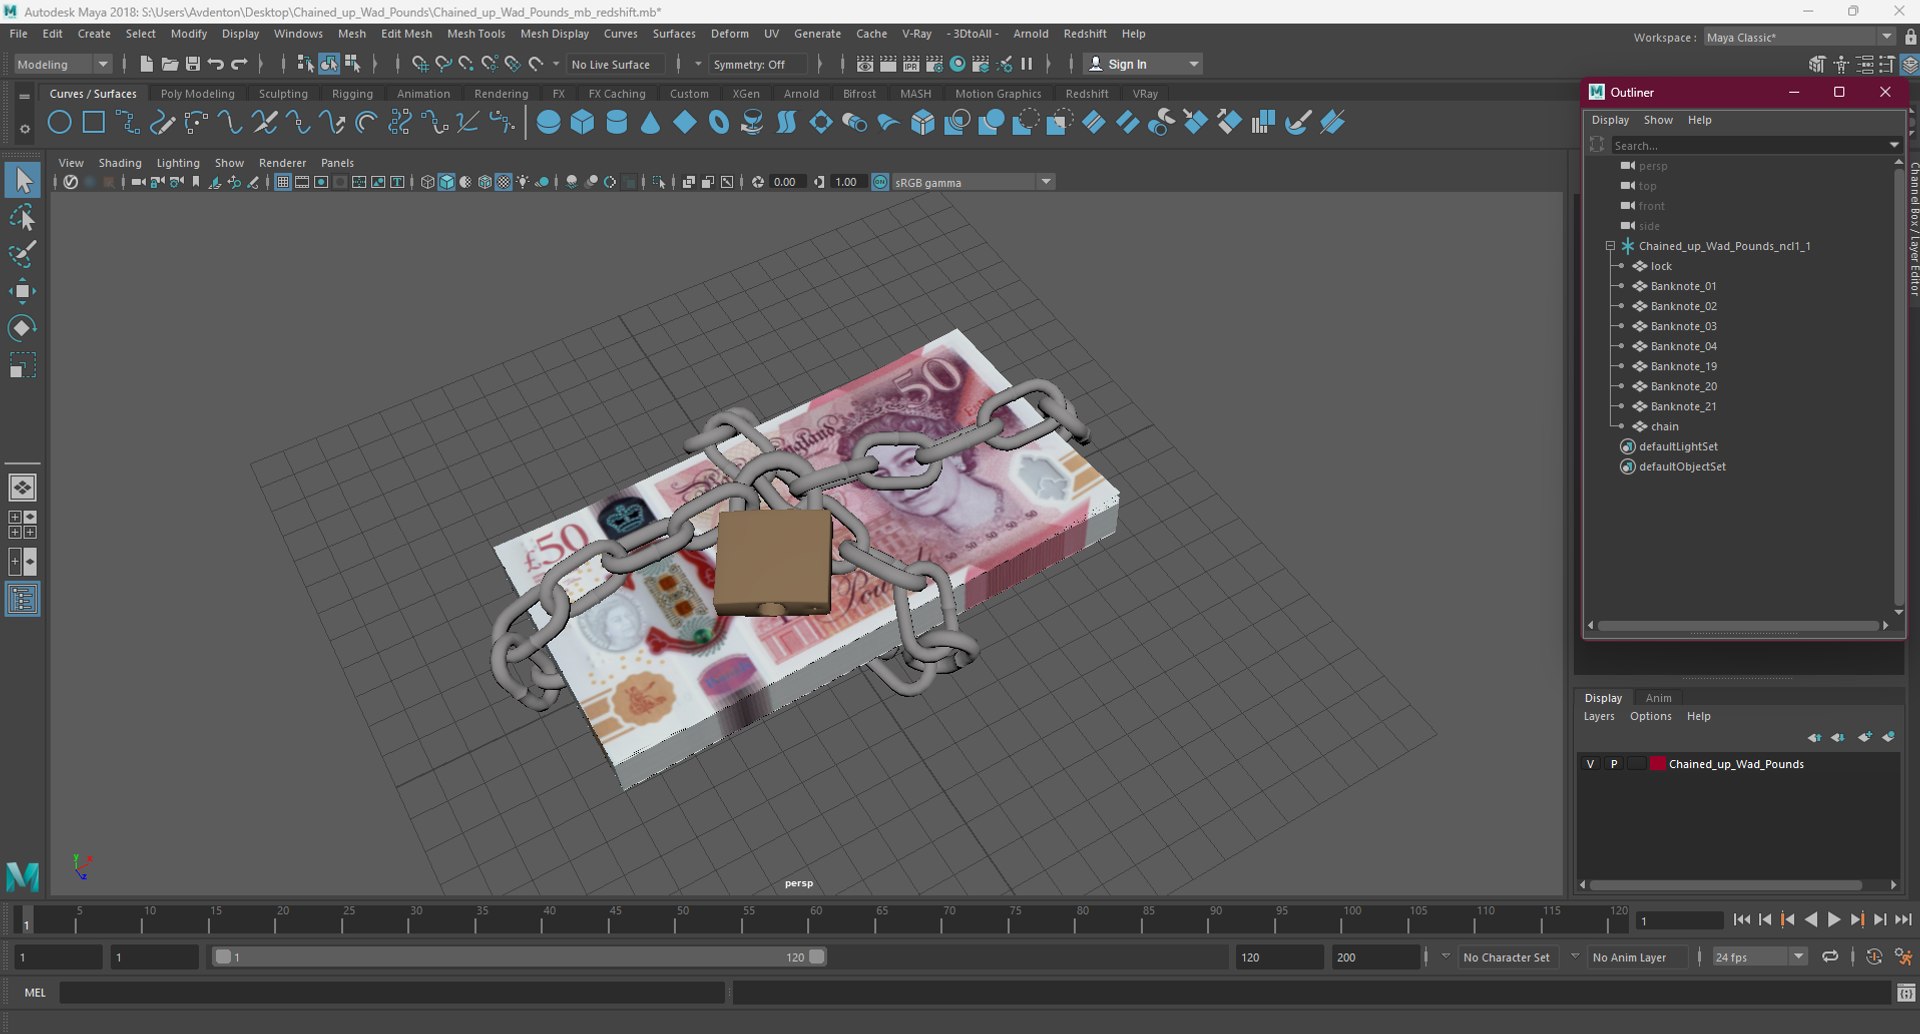Image resolution: width=1920 pixels, height=1034 pixels.
Task: Toggle playback P box for Chained_up_Wad_Pounds layer
Action: tap(1613, 764)
